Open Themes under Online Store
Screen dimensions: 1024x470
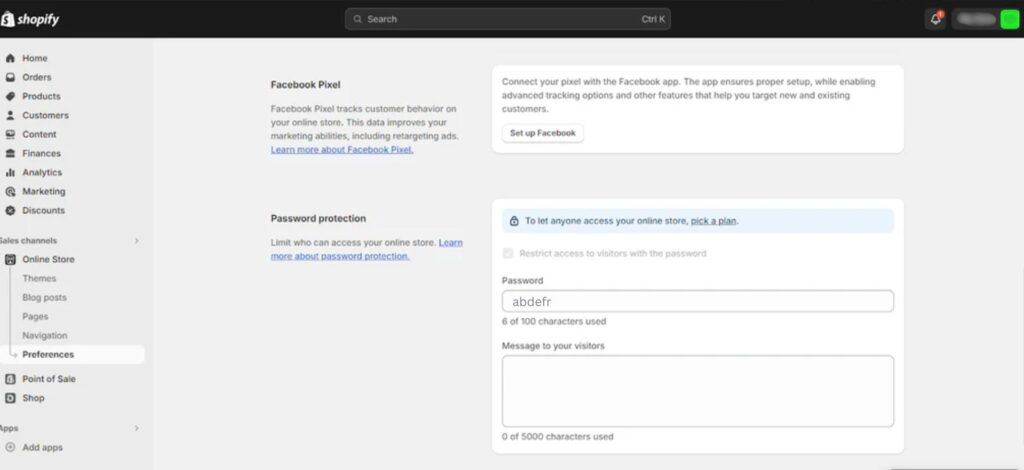coord(39,278)
